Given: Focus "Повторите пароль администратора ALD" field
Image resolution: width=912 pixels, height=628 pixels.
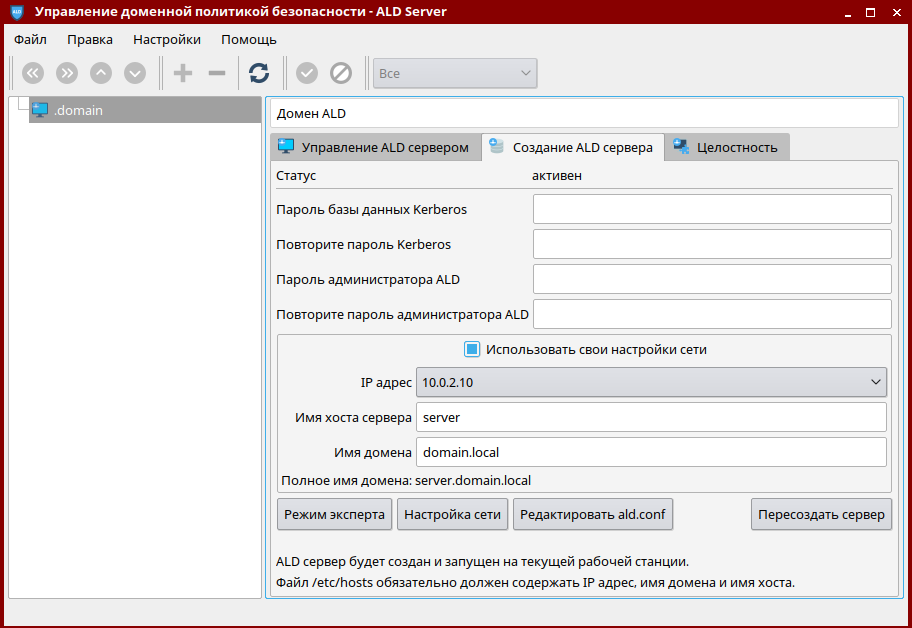Looking at the screenshot, I should point(712,314).
